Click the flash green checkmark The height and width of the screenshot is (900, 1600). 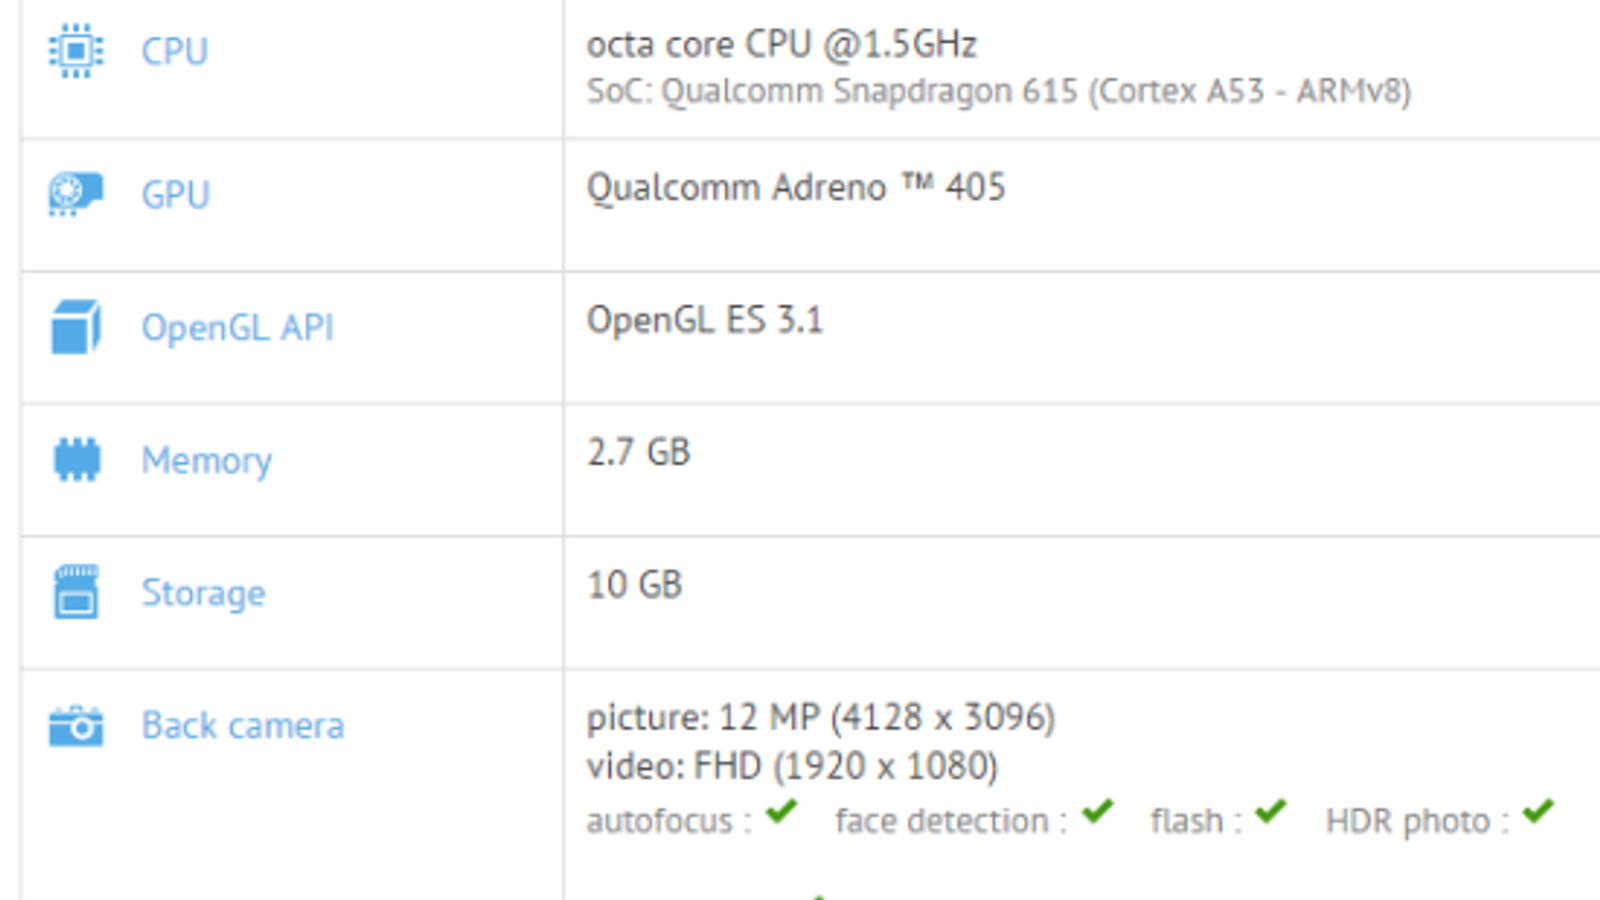(x=1271, y=812)
